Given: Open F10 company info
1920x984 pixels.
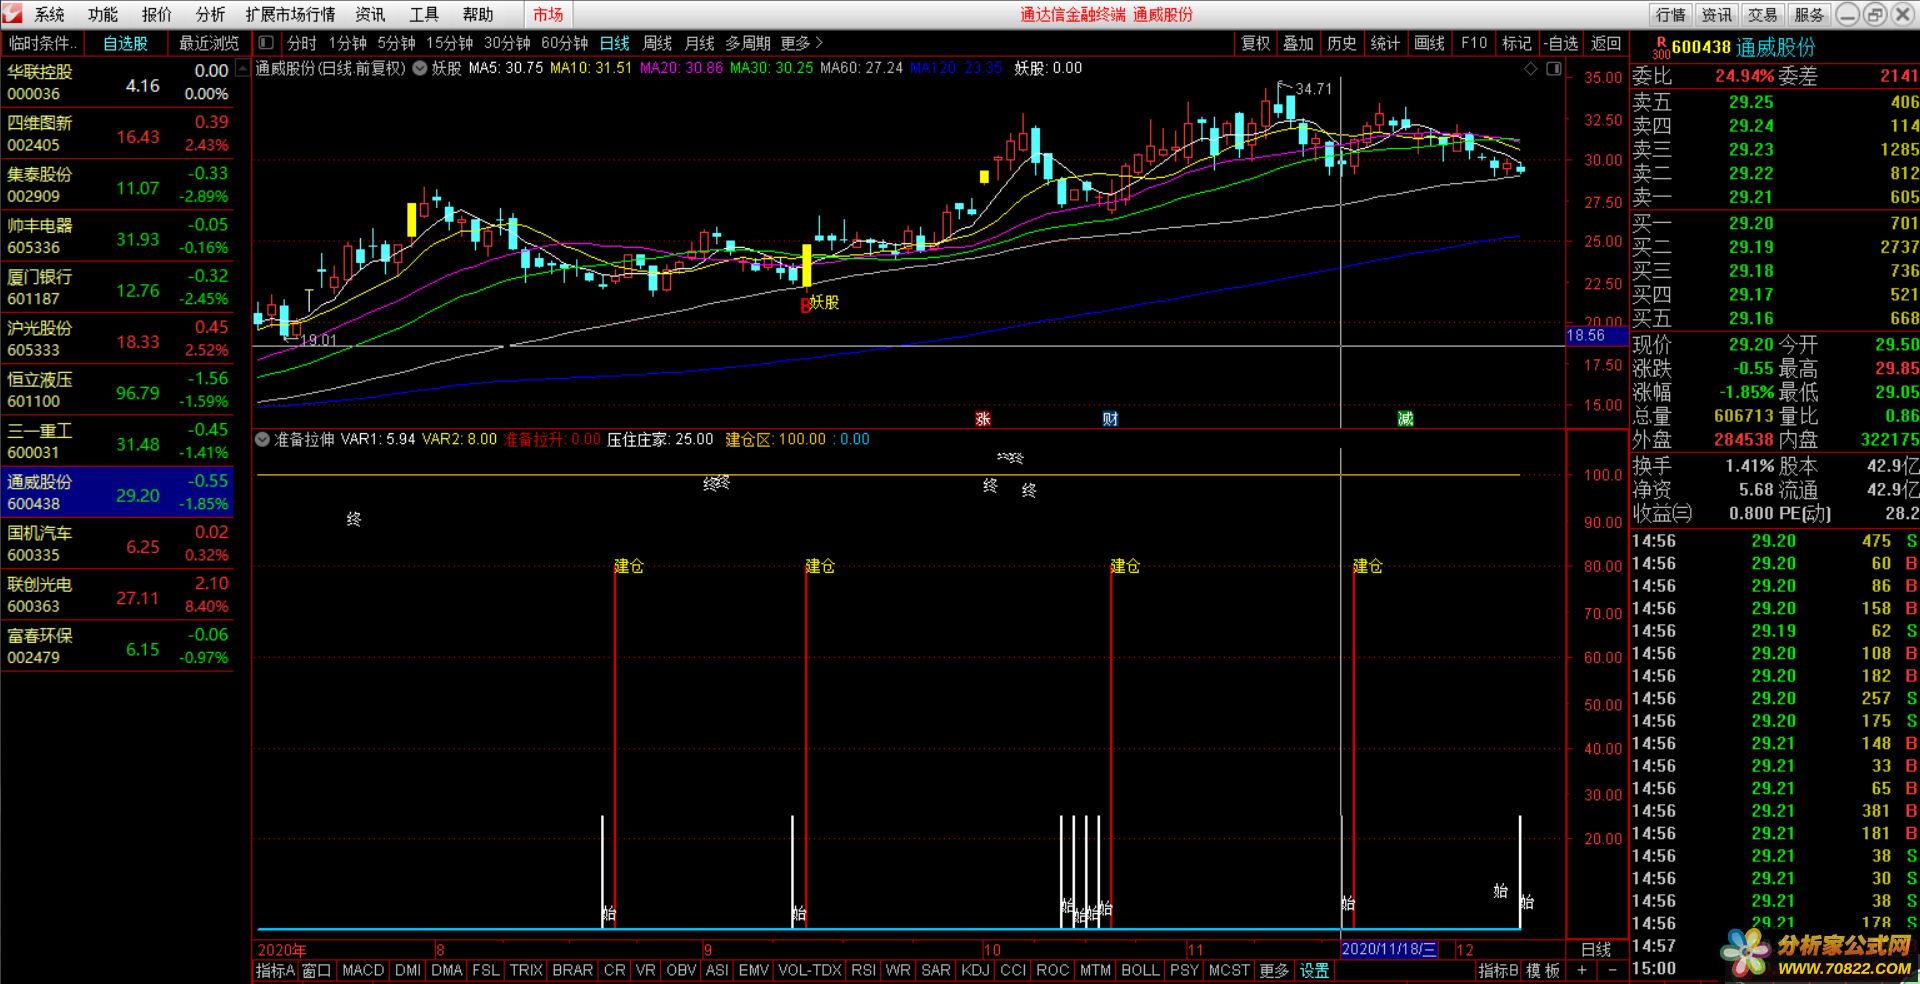Looking at the screenshot, I should (x=1473, y=43).
